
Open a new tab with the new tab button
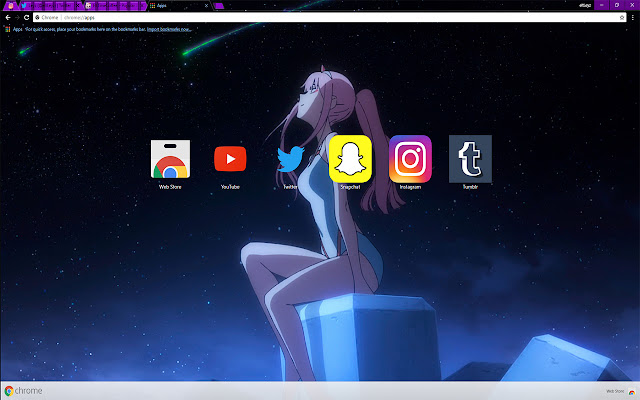[x=219, y=6]
